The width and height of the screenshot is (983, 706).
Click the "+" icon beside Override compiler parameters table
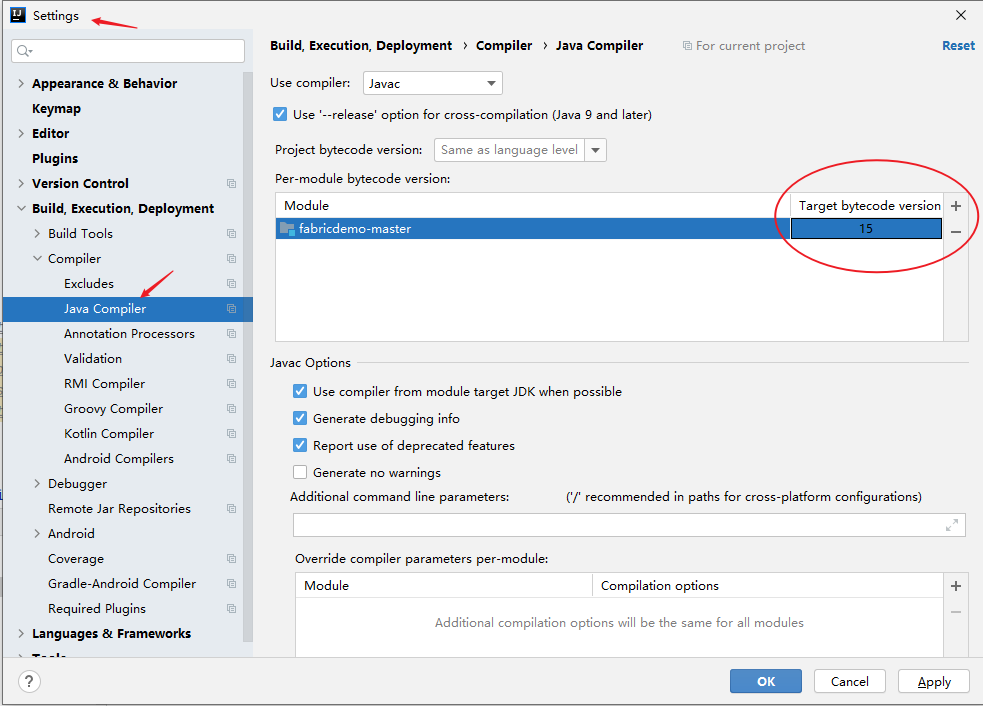click(x=955, y=585)
